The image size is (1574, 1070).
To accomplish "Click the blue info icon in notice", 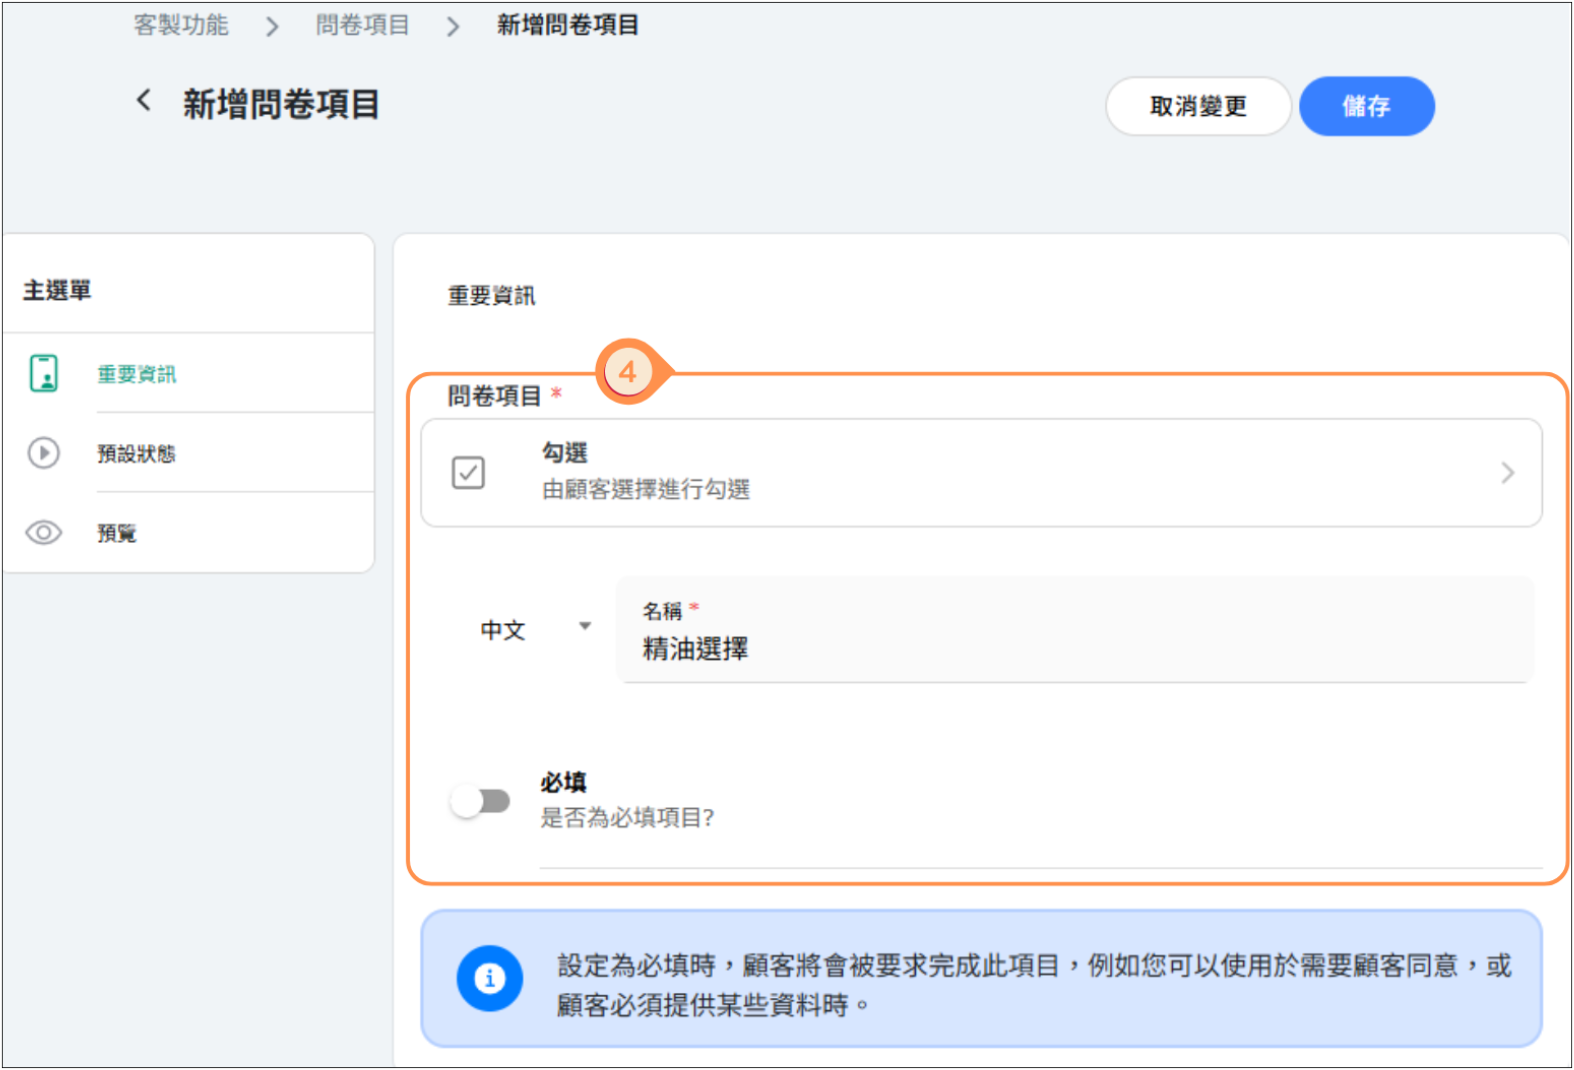I will coord(489,978).
